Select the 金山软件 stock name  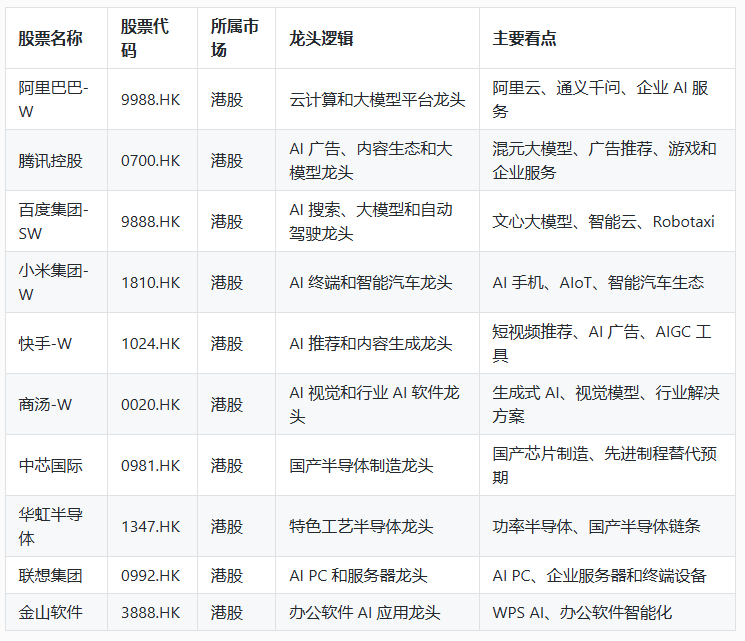[x=50, y=612]
